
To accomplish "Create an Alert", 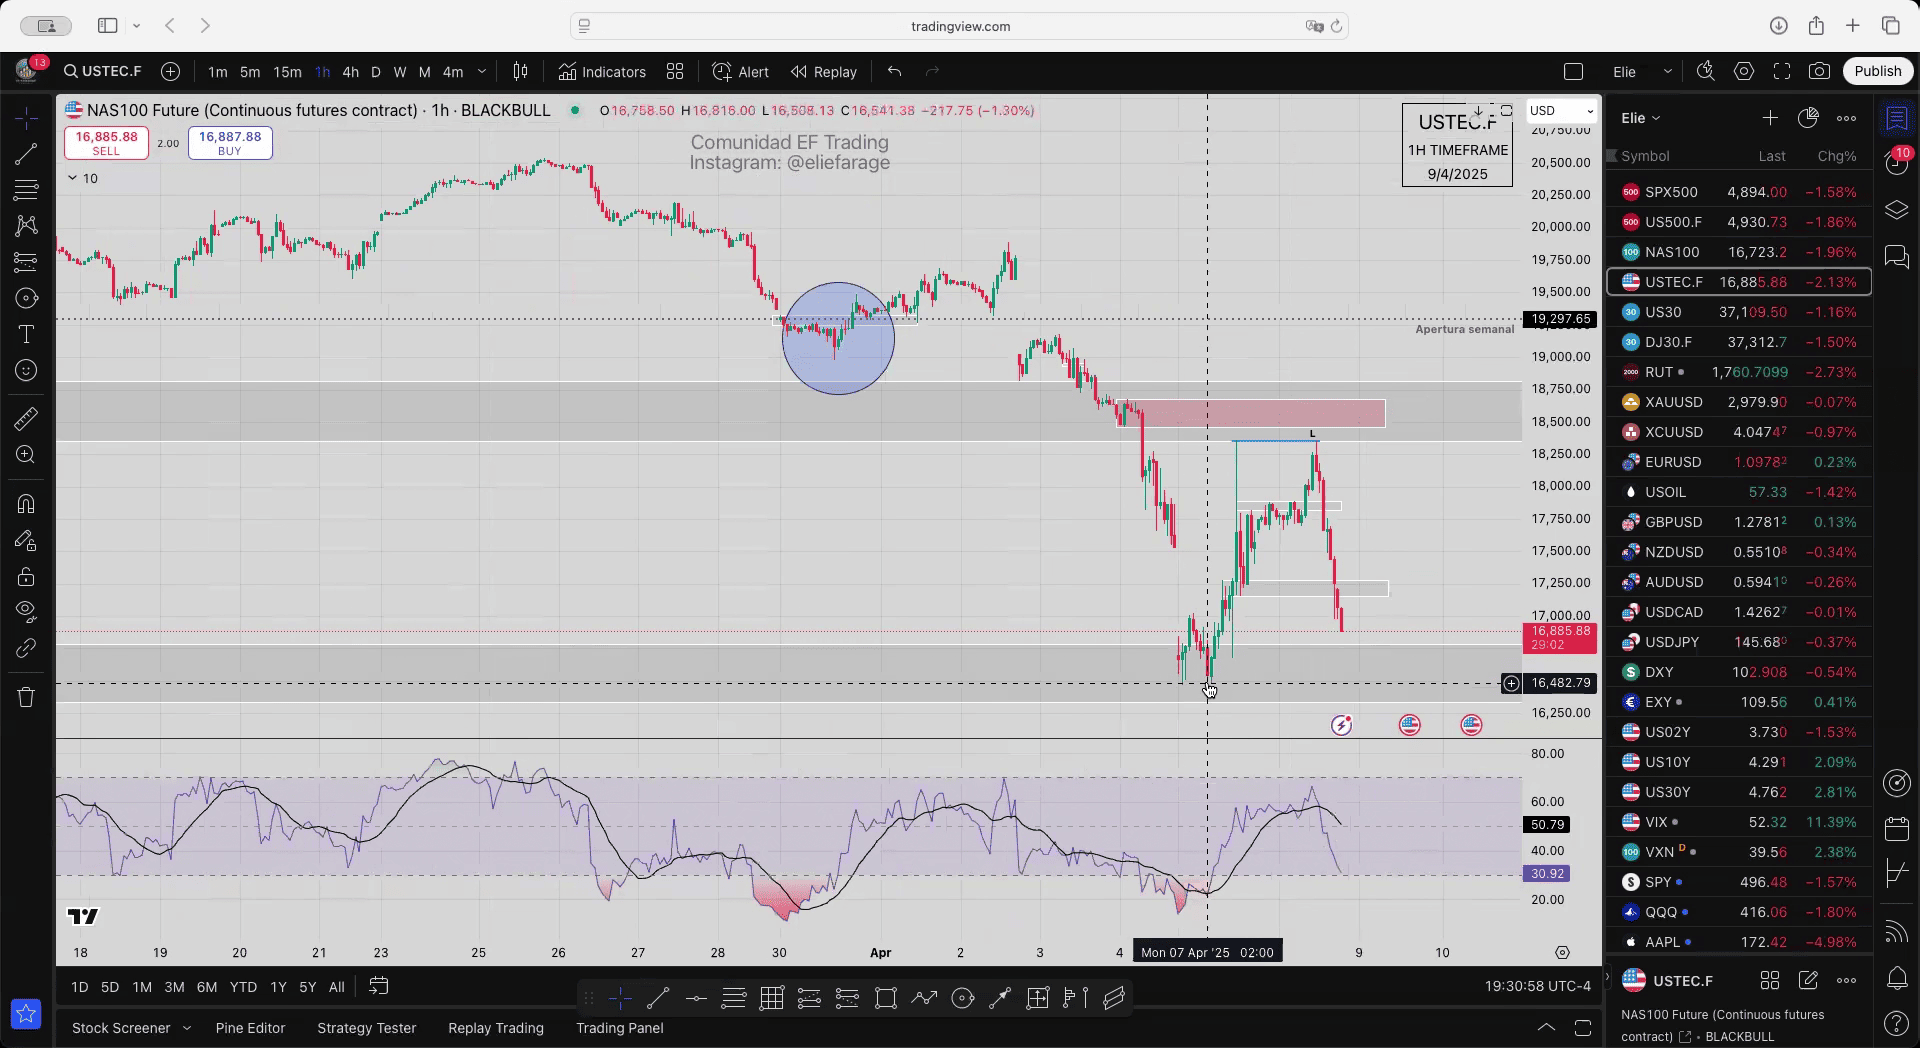I will pyautogui.click(x=740, y=72).
